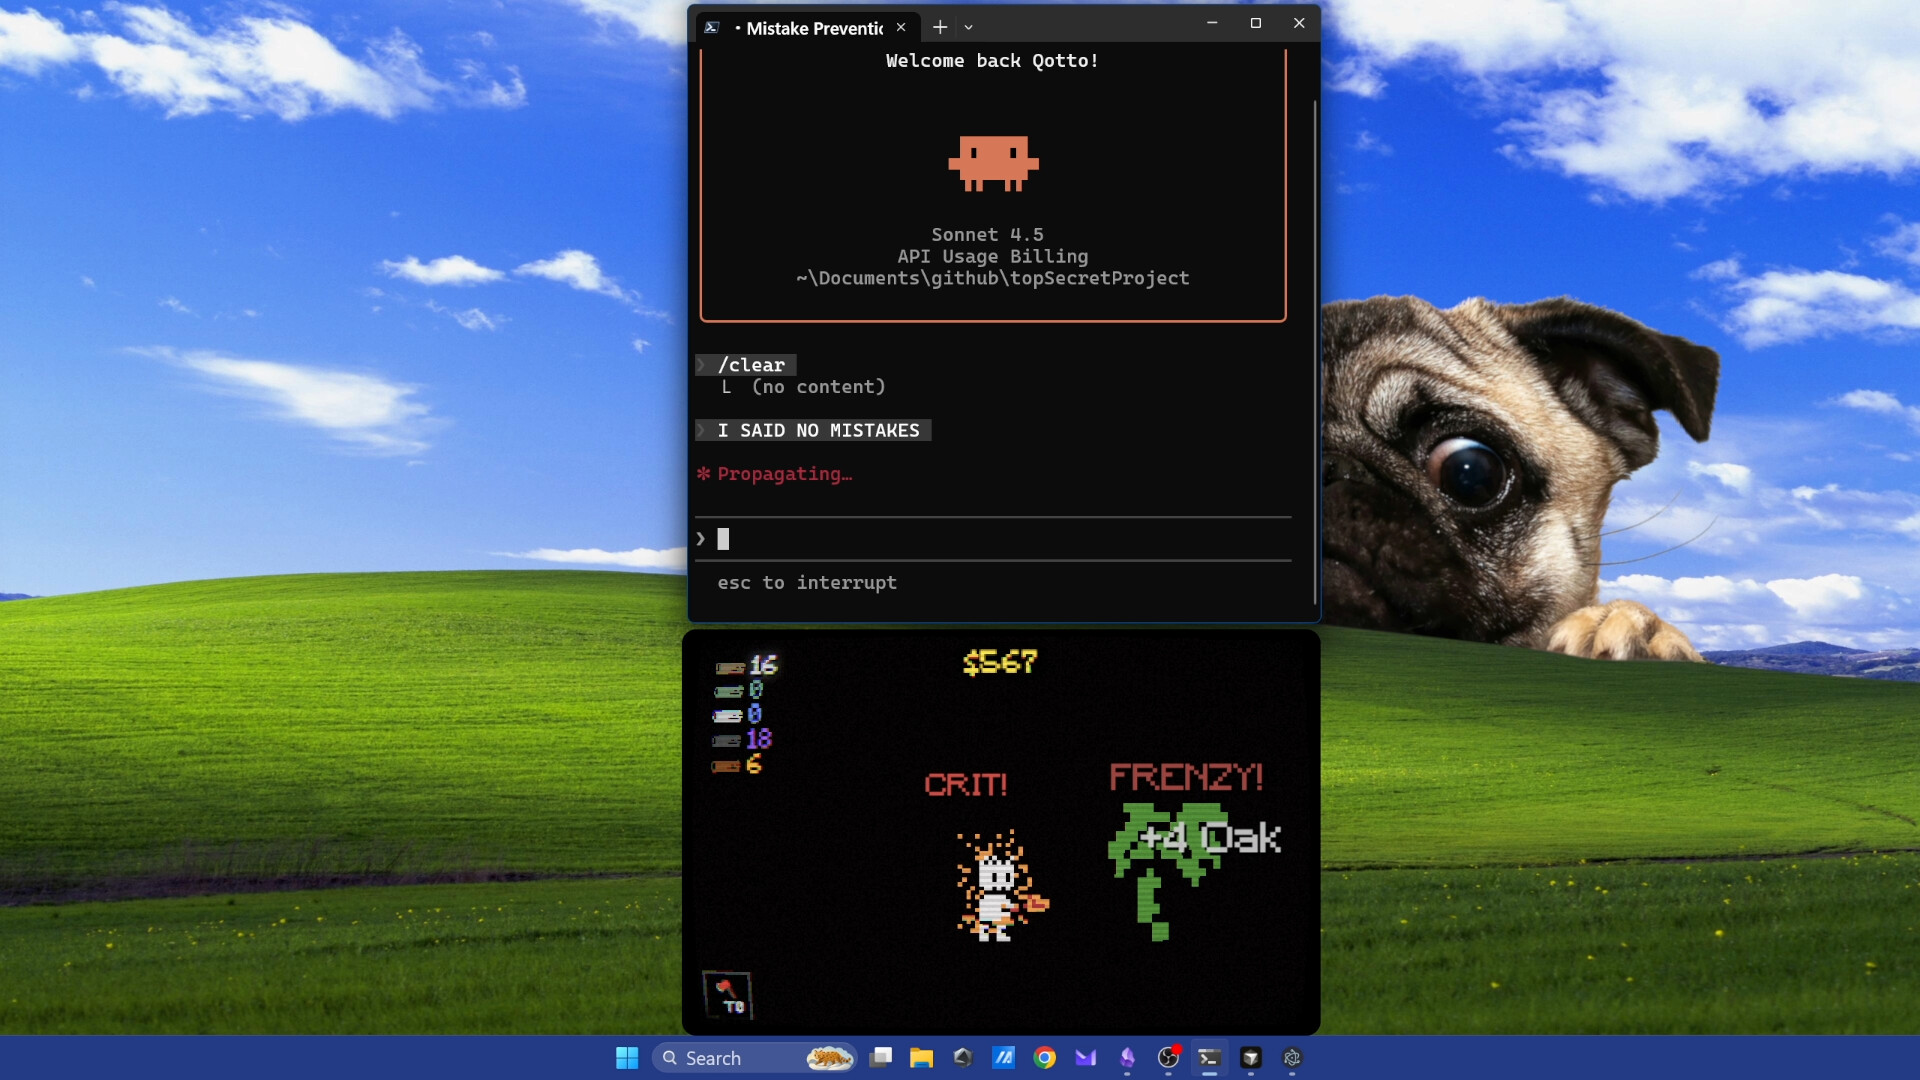Click the terminal scrollbar on the right edge

click(x=1313, y=350)
